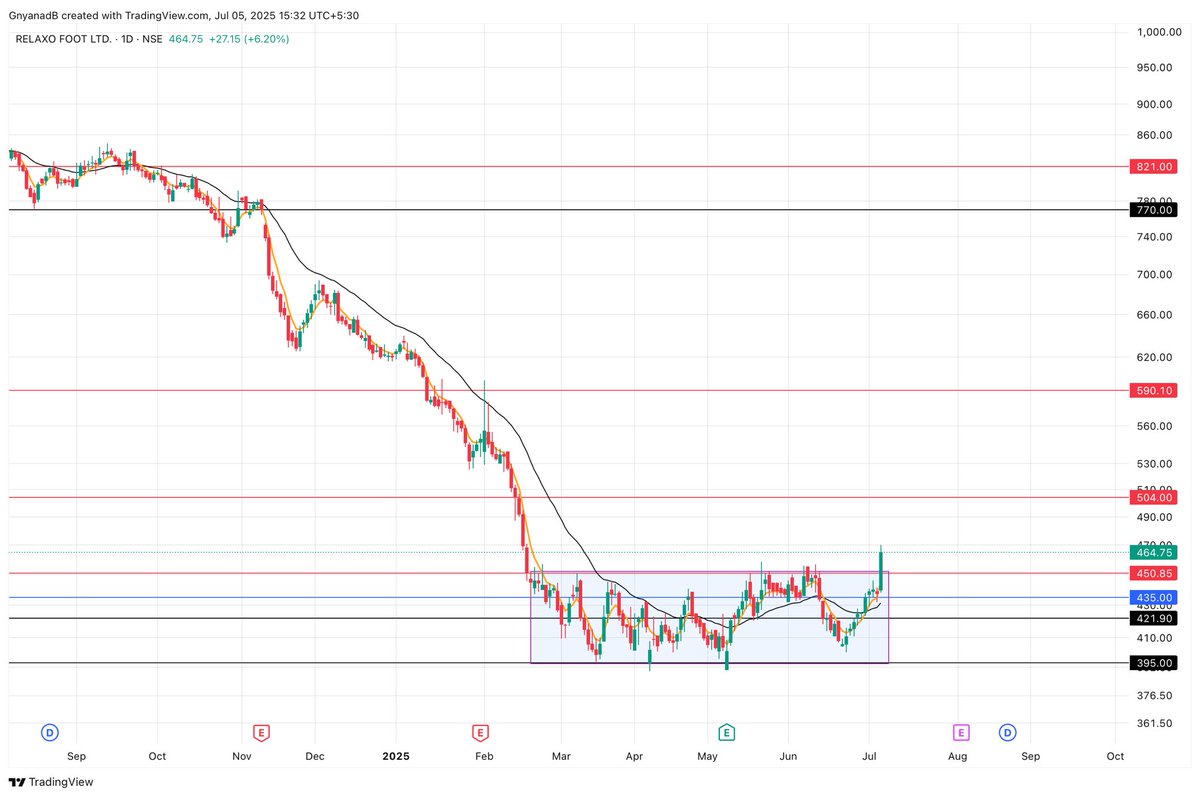Click the 435.00 blue price level label
Screen dimensions: 1200x798
click(1152, 597)
